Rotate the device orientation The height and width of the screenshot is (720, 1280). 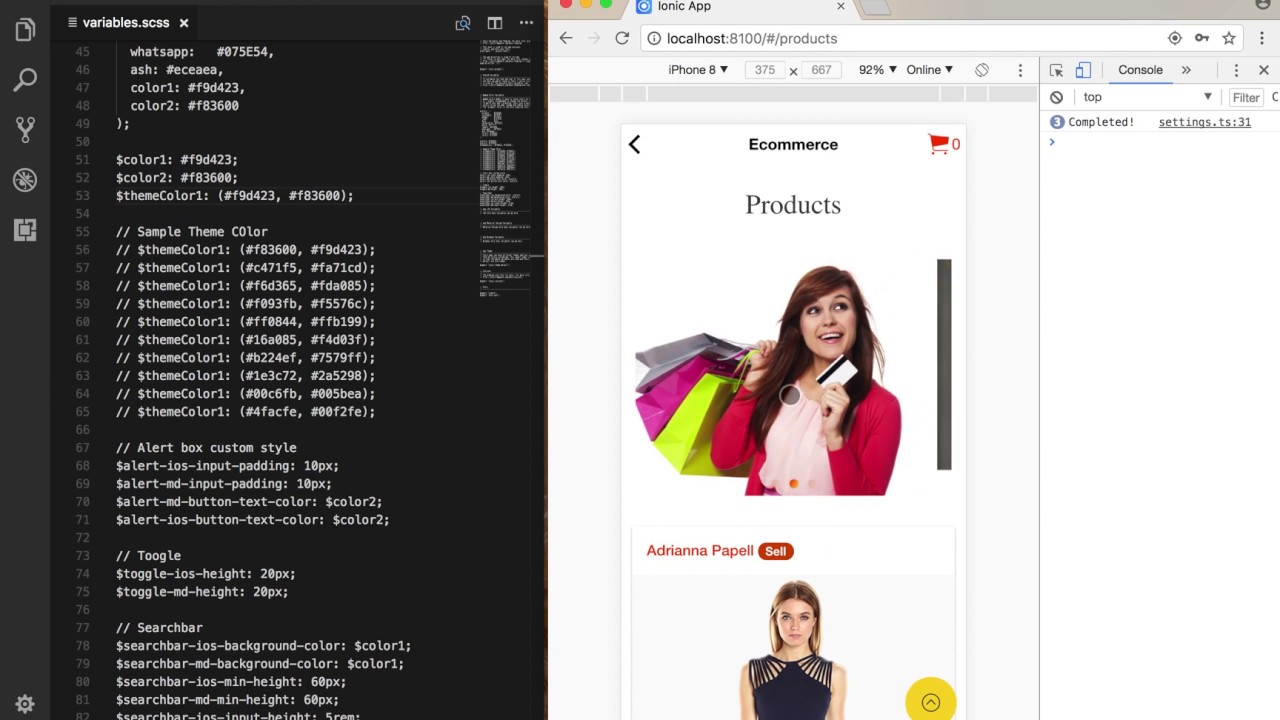pyautogui.click(x=982, y=70)
